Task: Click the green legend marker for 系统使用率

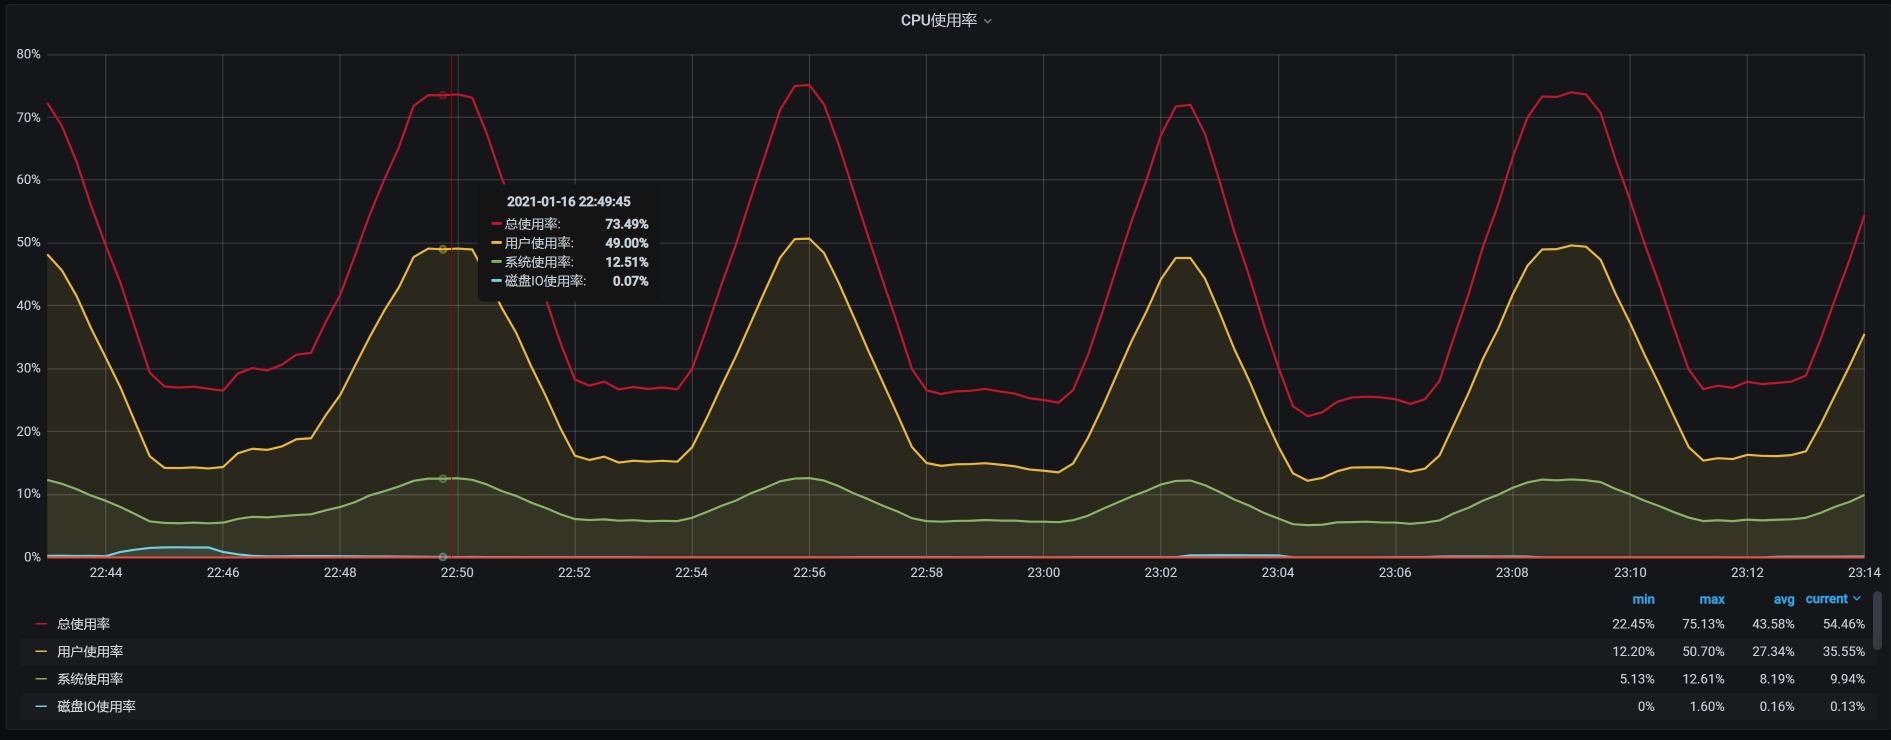Action: pyautogui.click(x=41, y=679)
